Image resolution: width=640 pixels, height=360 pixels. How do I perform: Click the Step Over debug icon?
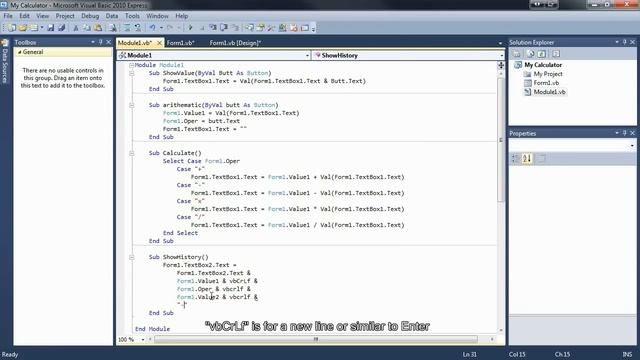(x=224, y=28)
